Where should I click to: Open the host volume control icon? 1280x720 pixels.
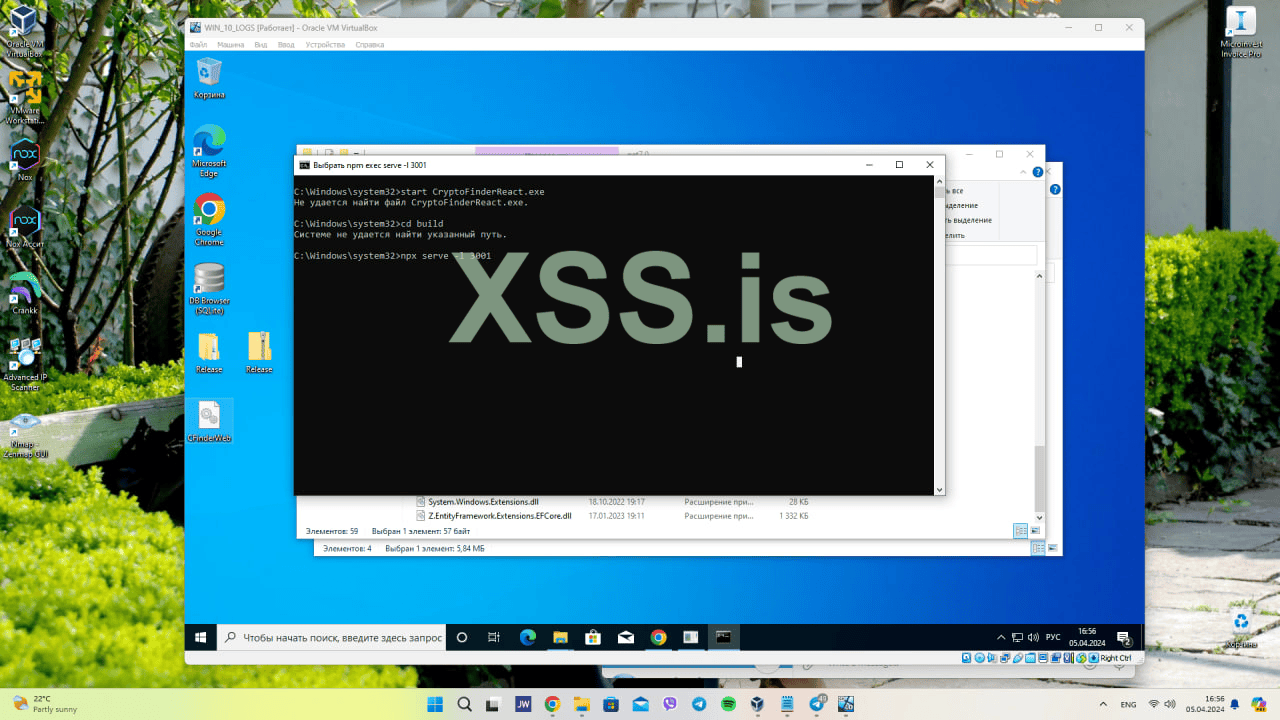tap(1170, 704)
